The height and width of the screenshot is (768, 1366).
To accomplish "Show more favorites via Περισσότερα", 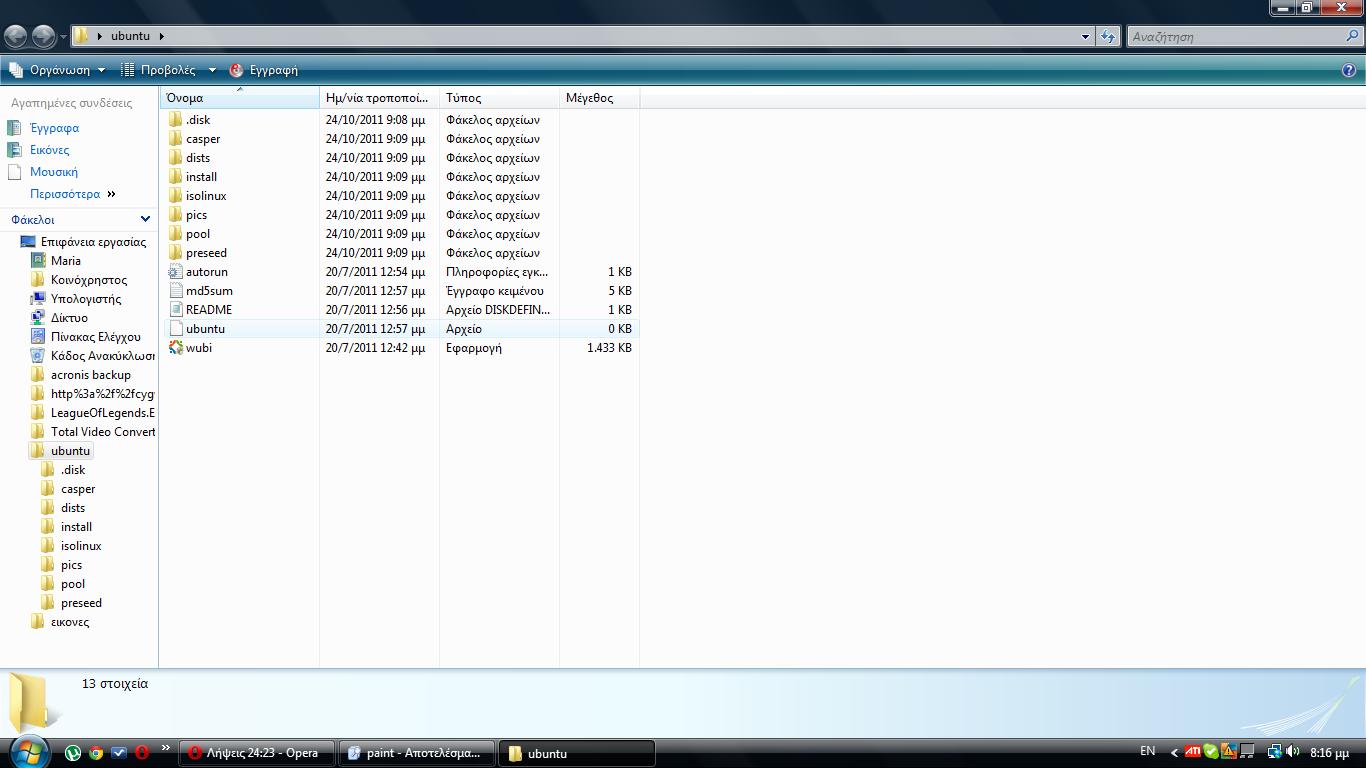I will coord(72,194).
